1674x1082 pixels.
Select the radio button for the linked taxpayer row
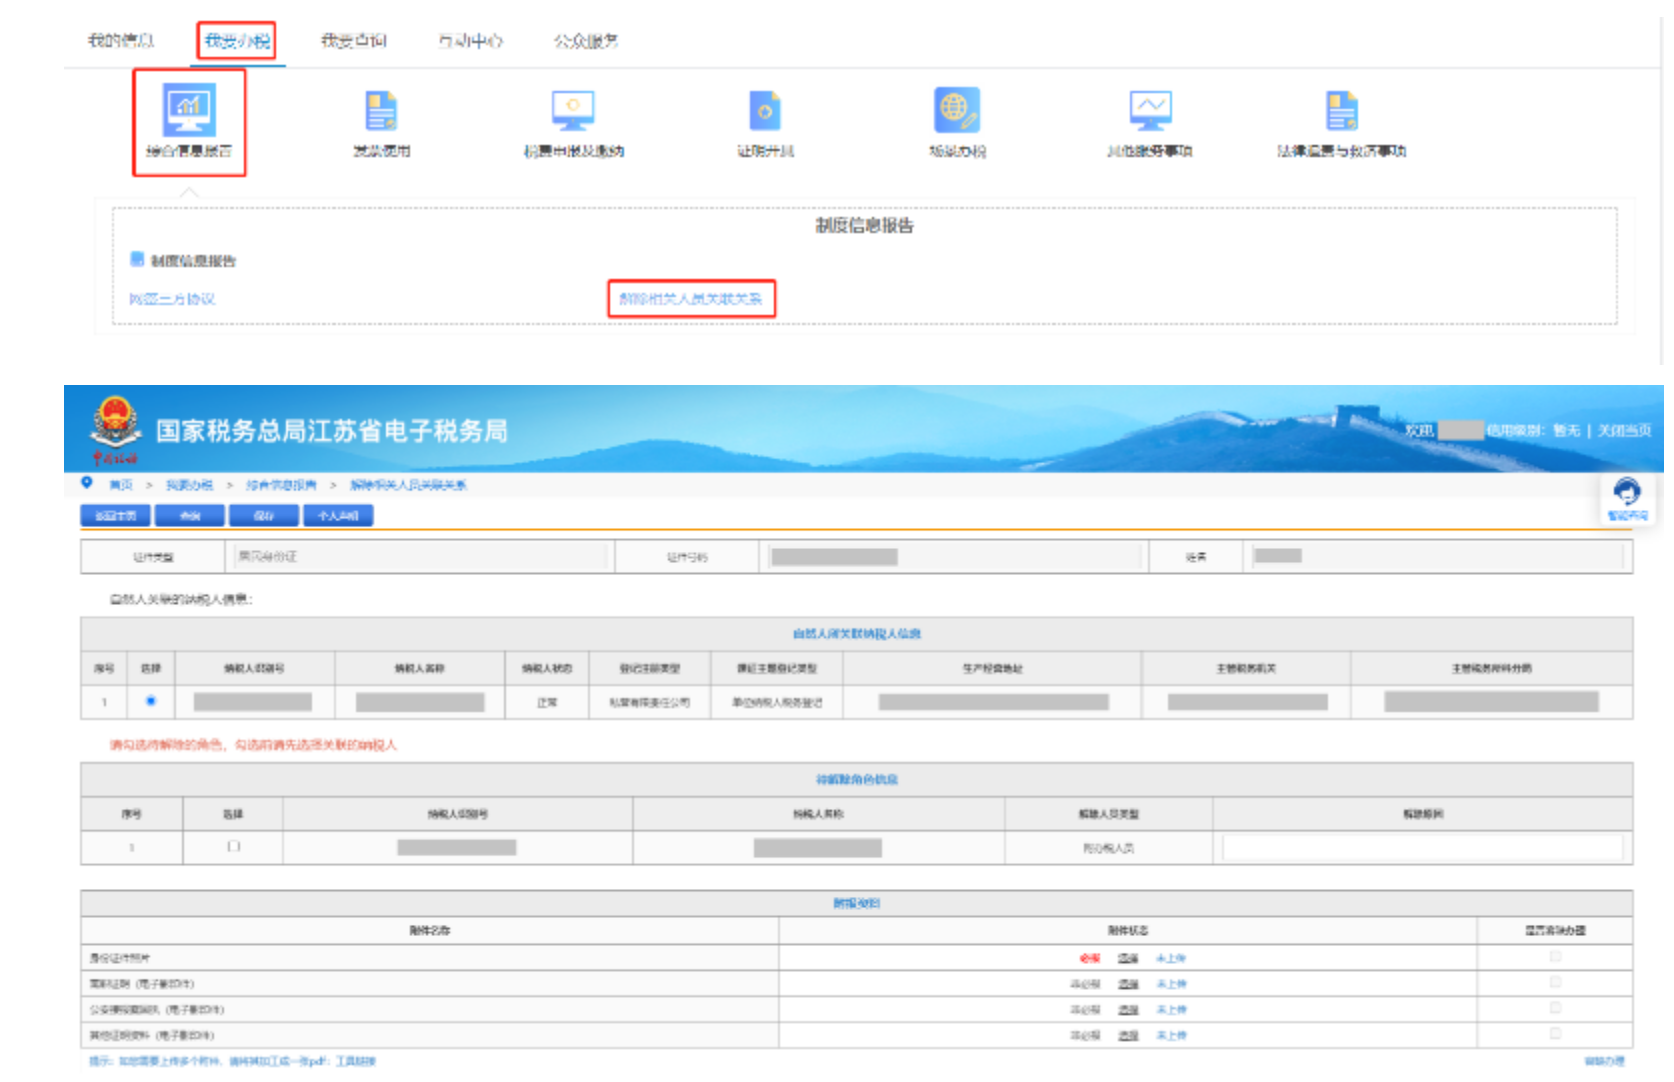click(152, 702)
